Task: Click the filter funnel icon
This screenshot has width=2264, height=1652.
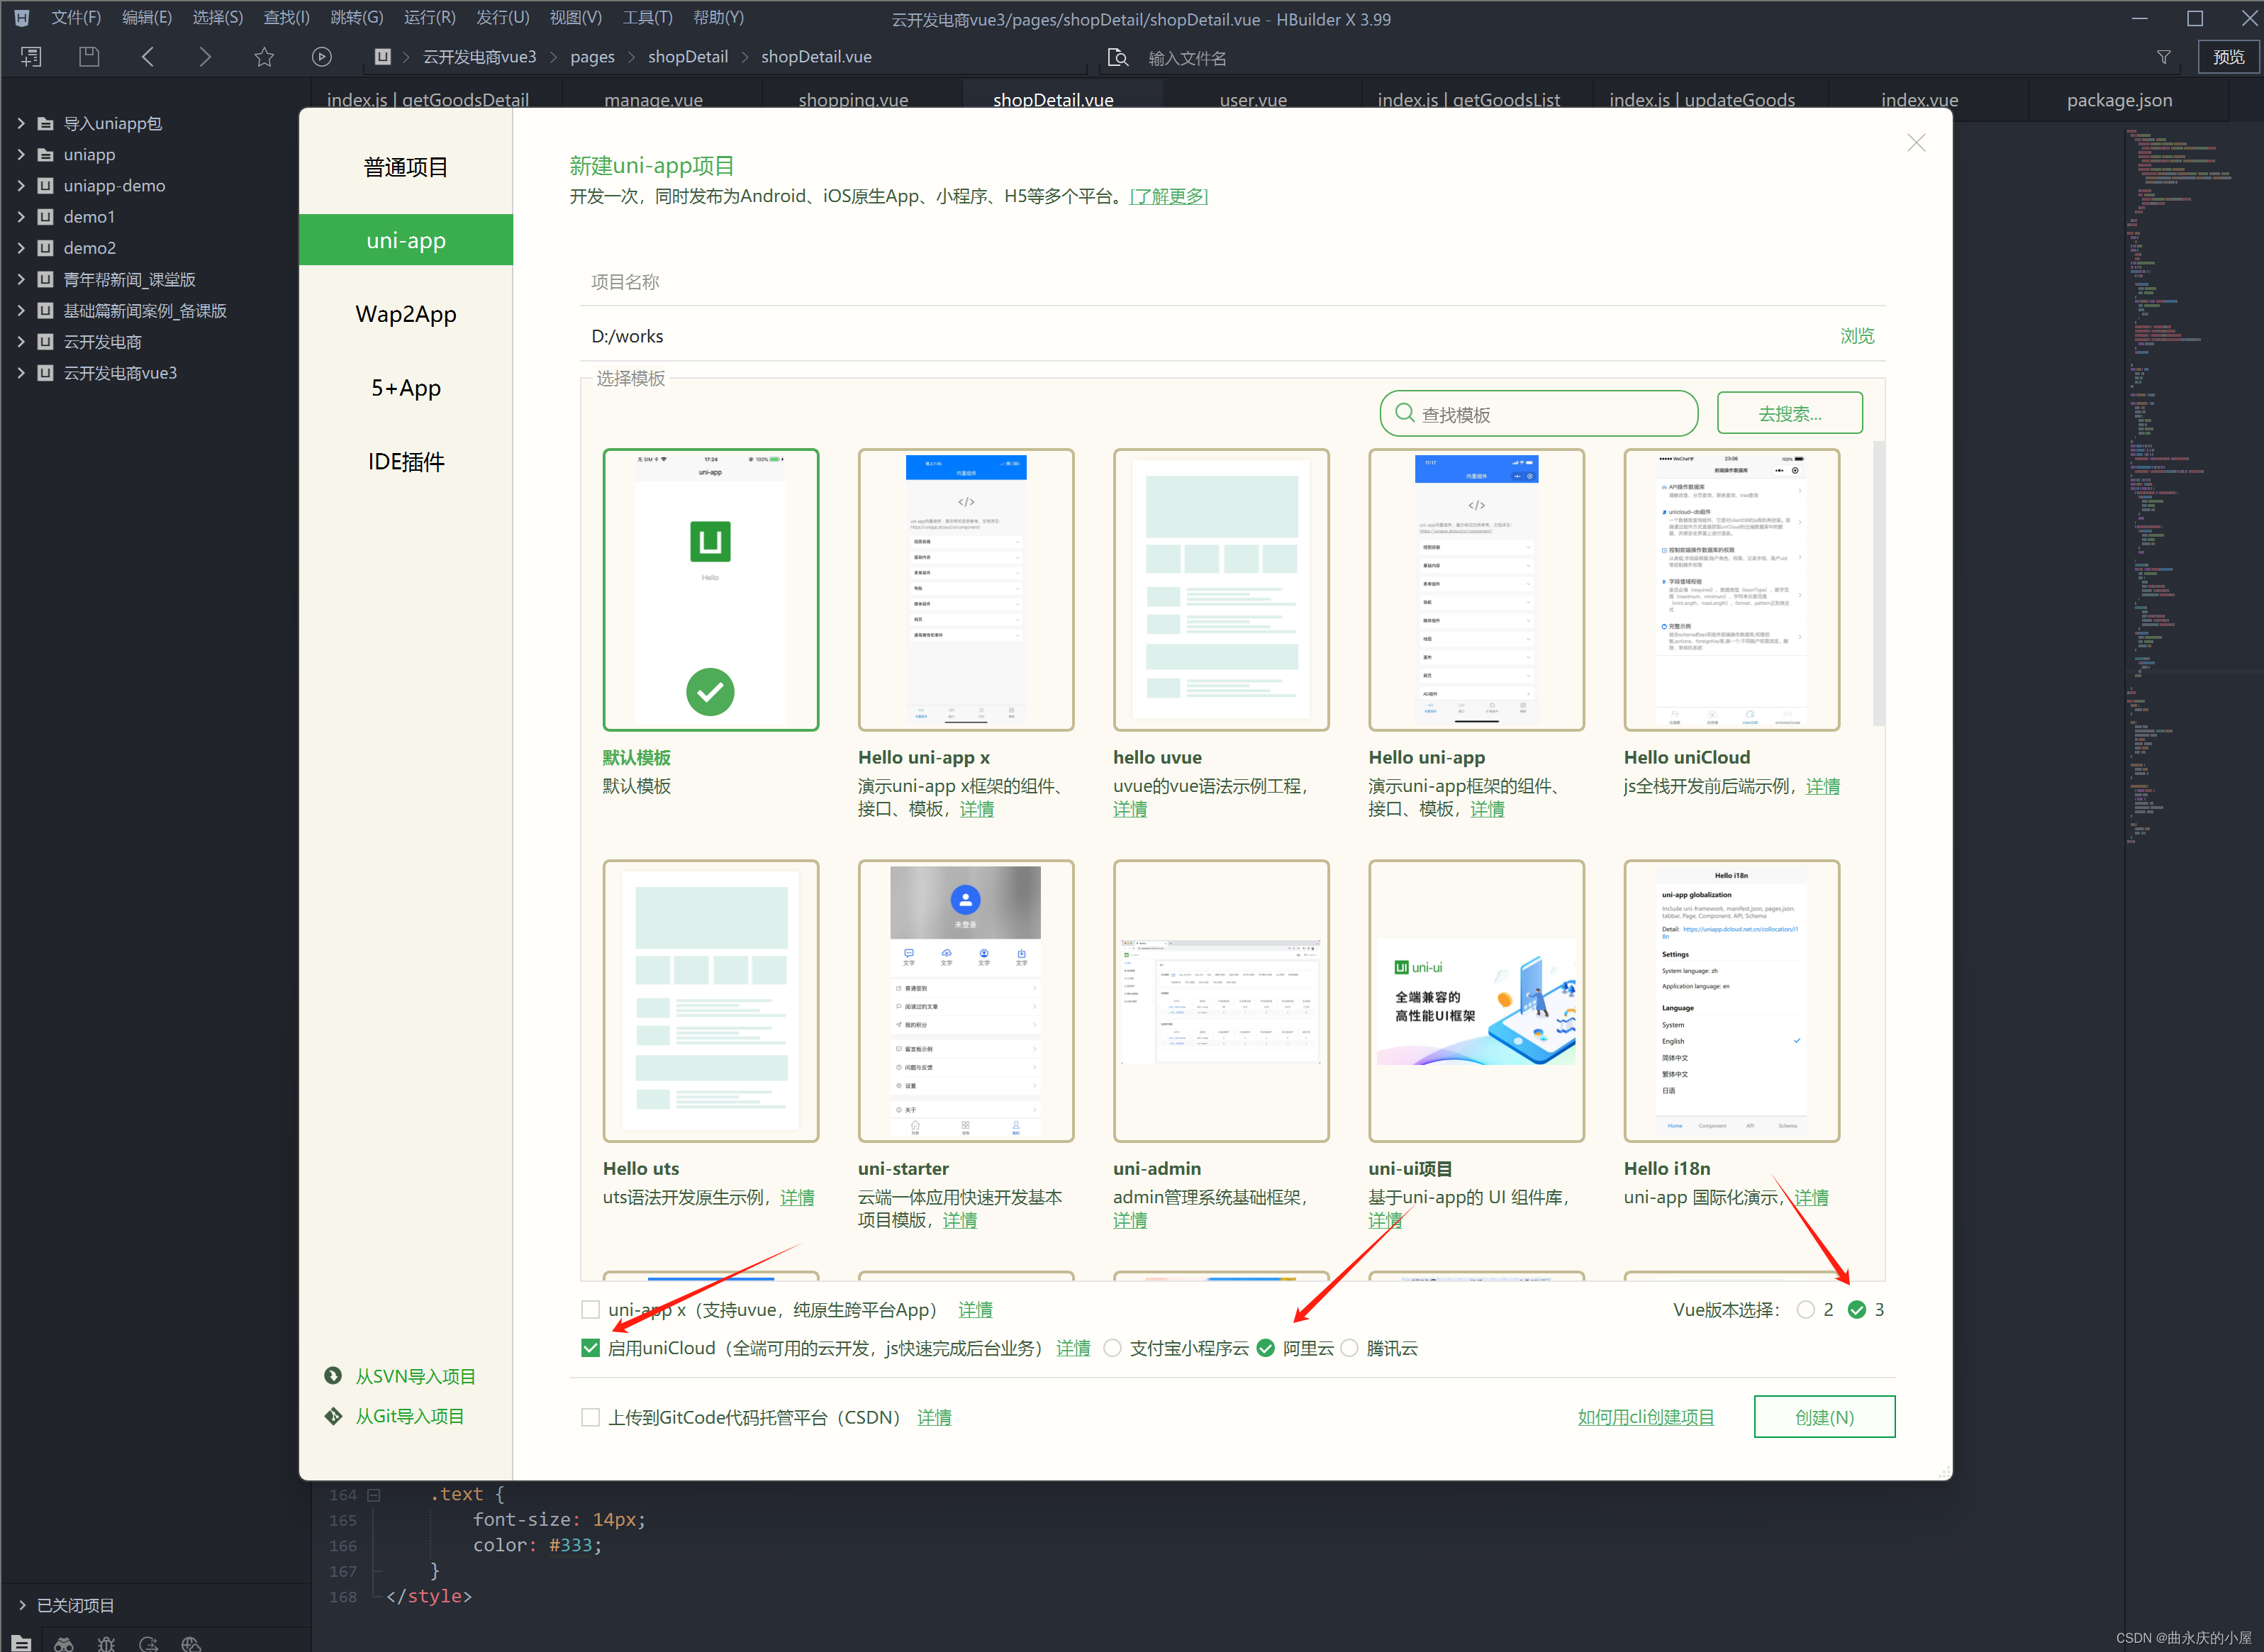Action: click(2164, 57)
